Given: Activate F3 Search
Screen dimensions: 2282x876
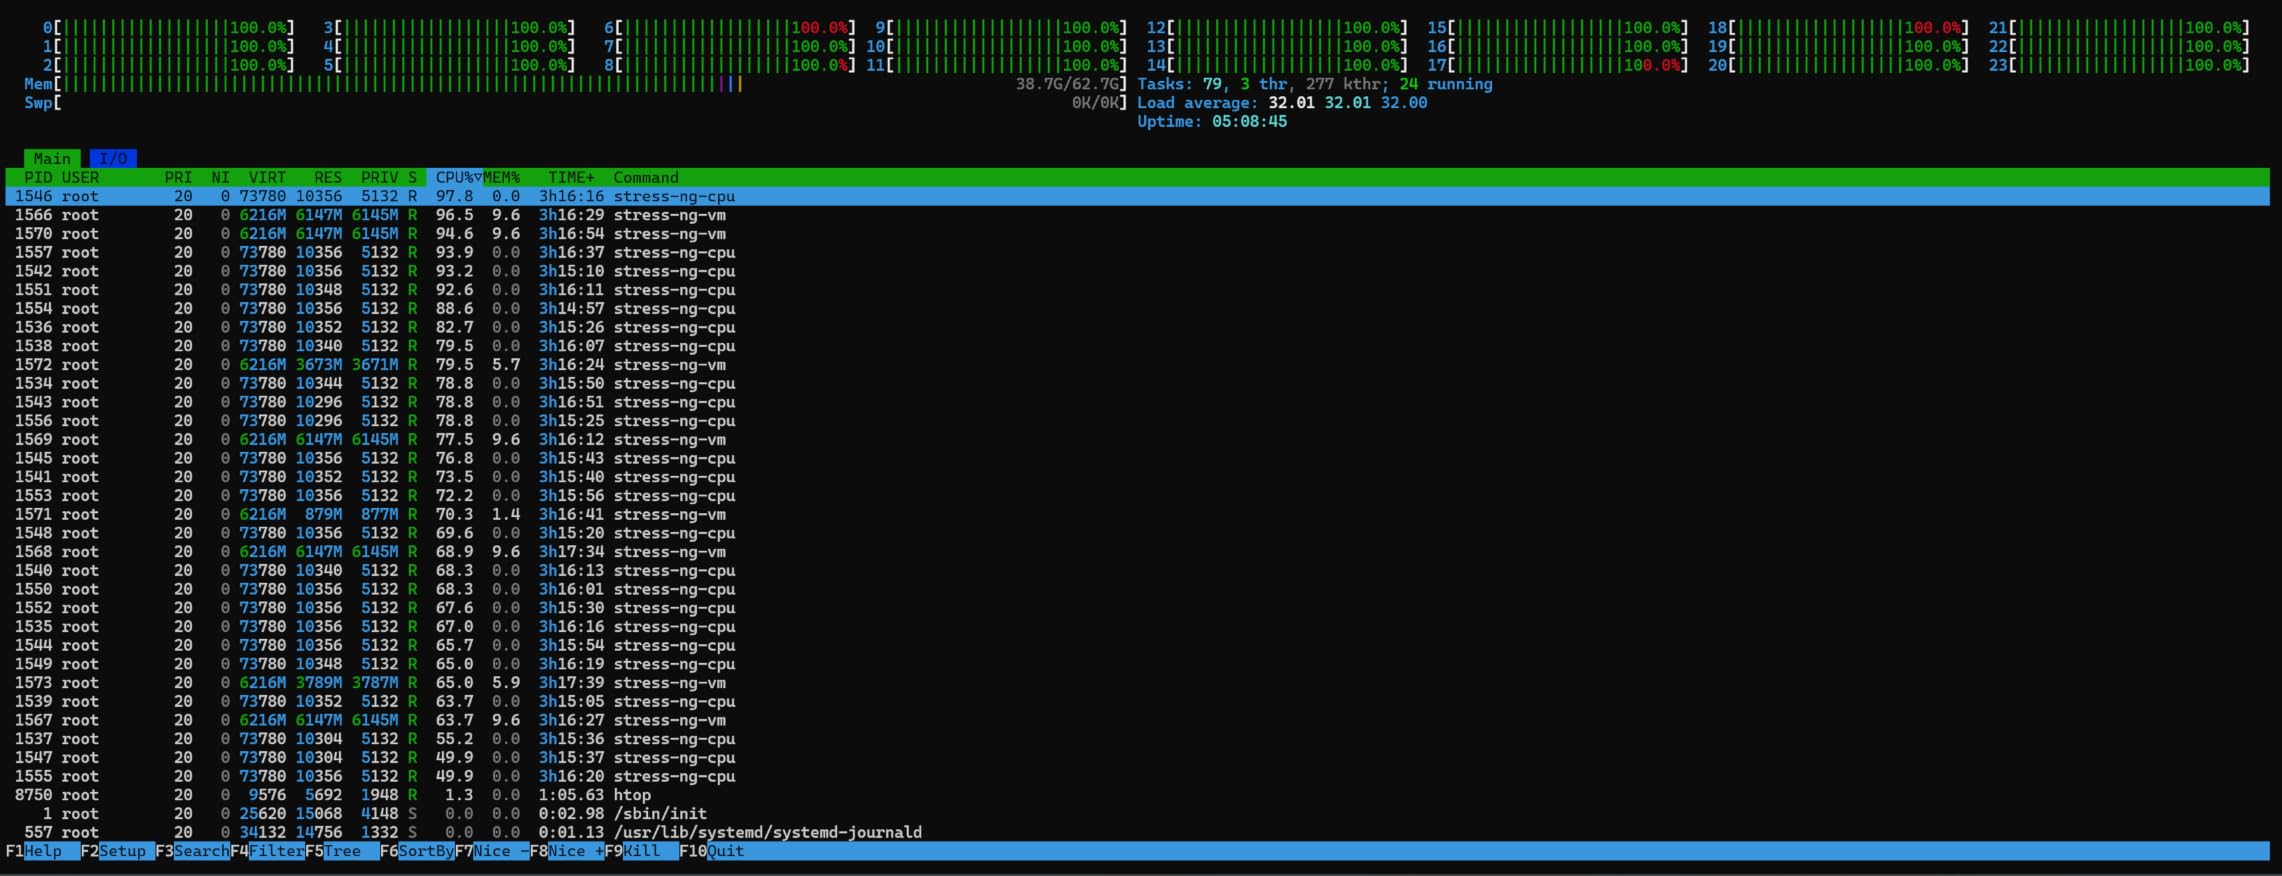Looking at the screenshot, I should click(x=193, y=851).
